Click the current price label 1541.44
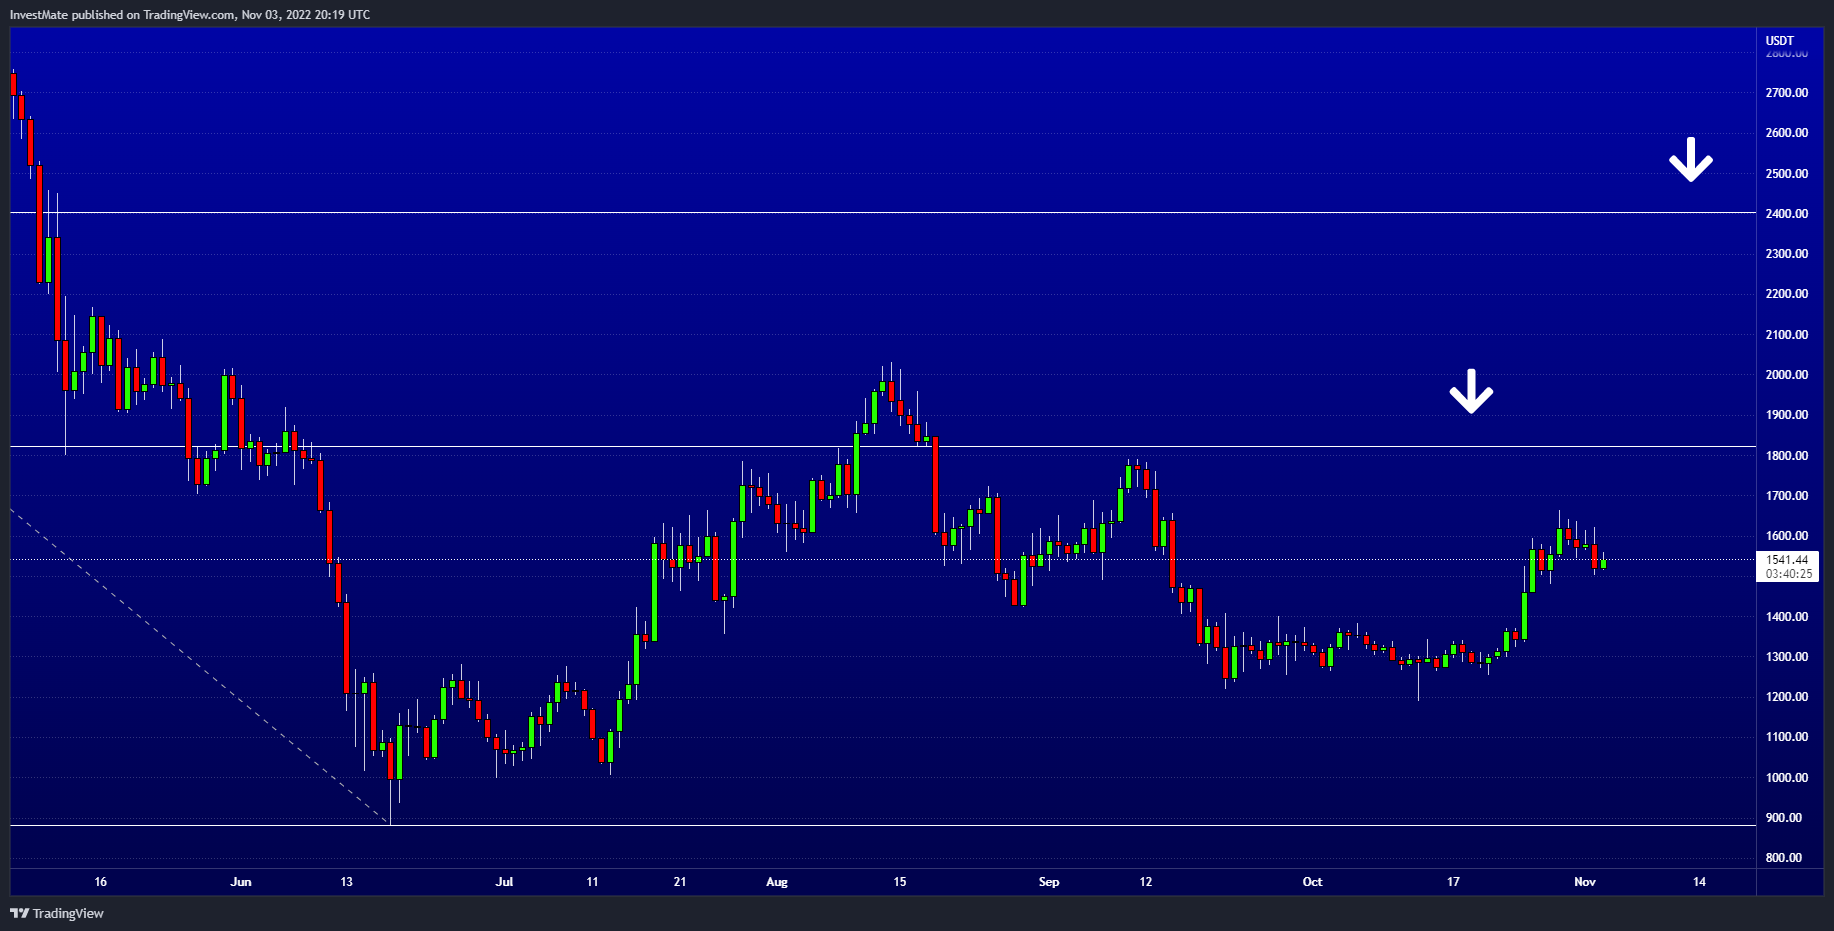 [1787, 560]
